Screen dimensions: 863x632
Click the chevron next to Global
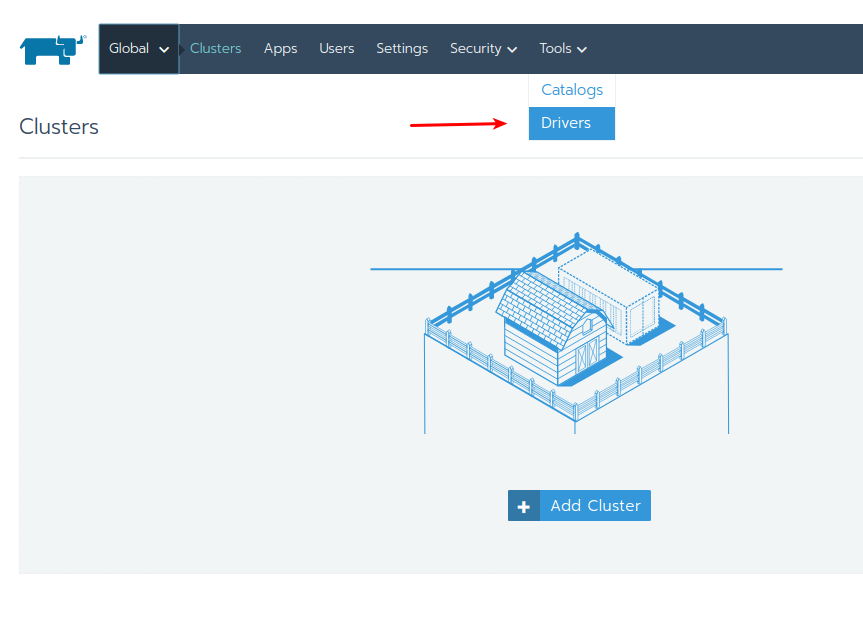tap(163, 48)
